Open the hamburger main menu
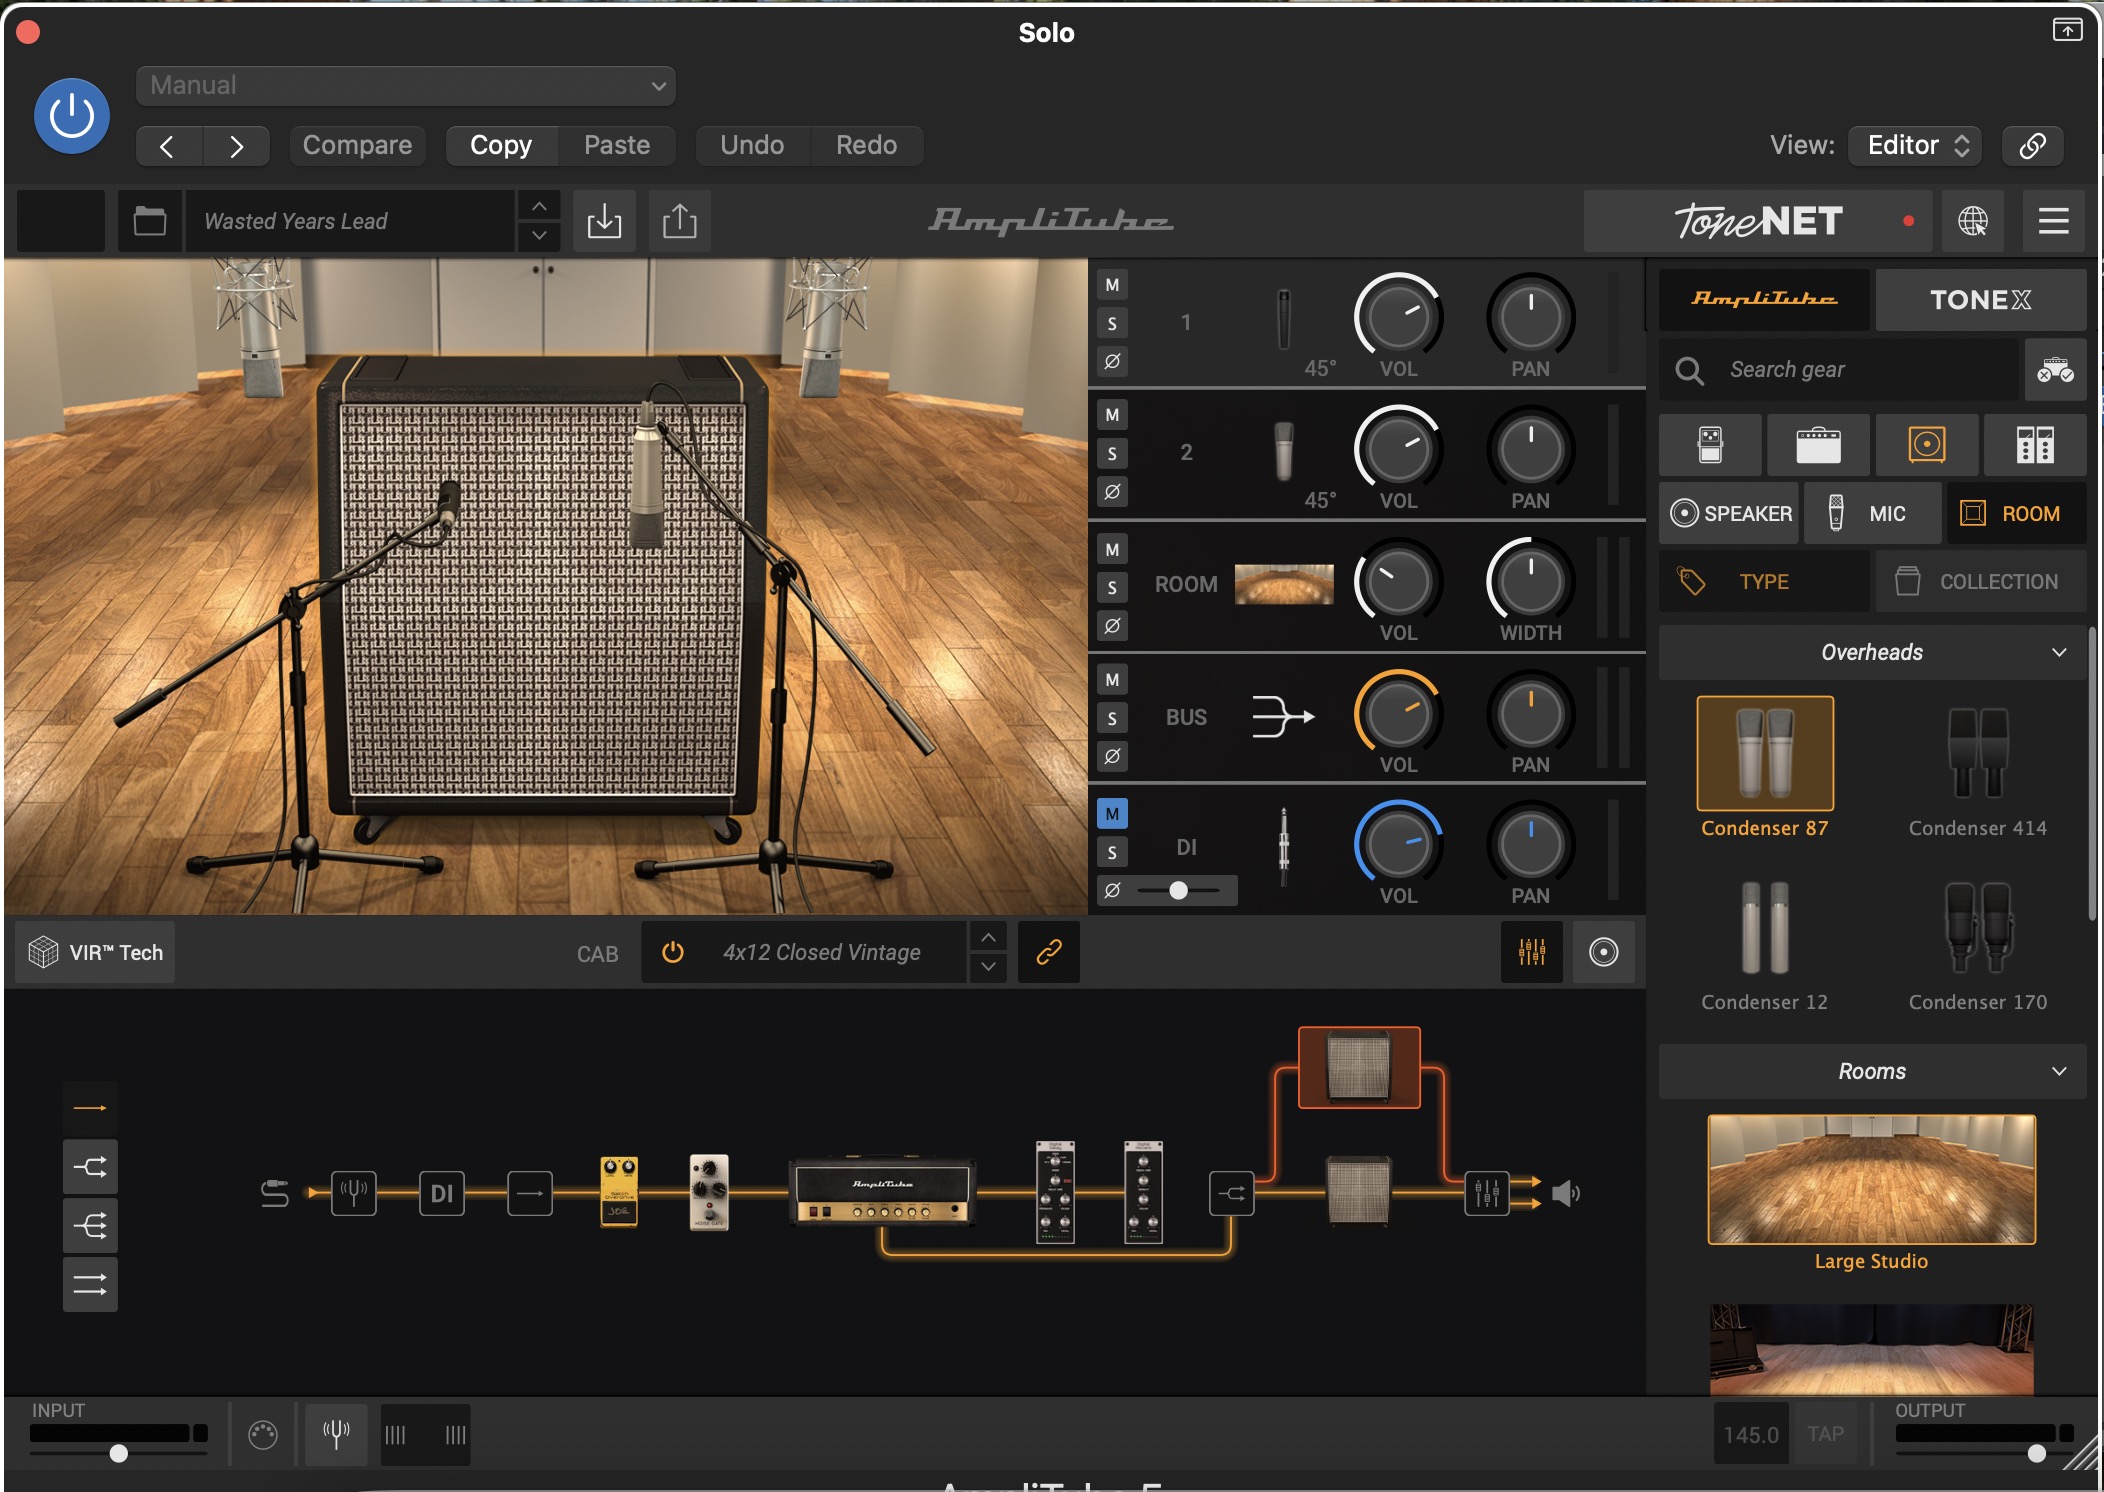 tap(2054, 221)
